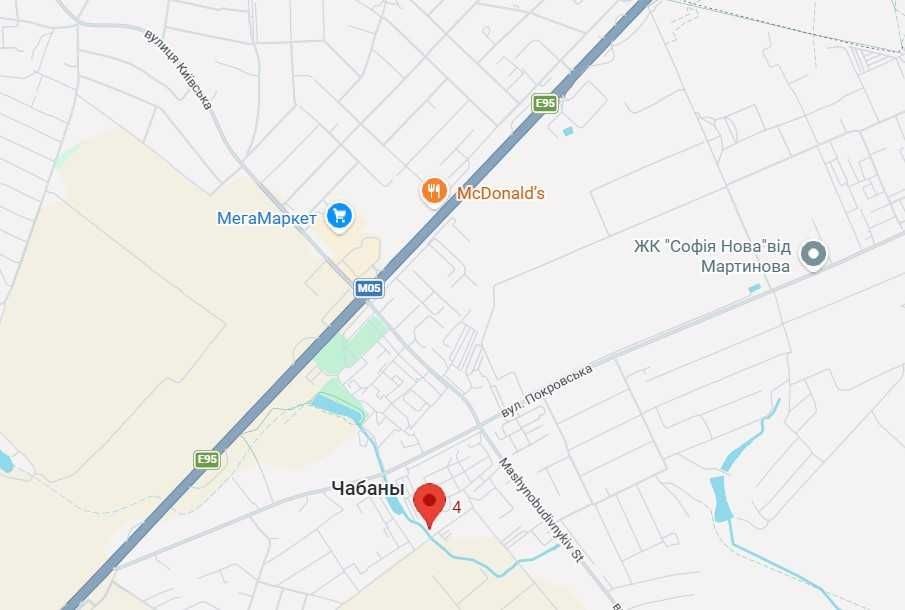The width and height of the screenshot is (905, 610).
Task: Open ЖК "Софія Нова" від Мартинова label
Action: coord(712,256)
